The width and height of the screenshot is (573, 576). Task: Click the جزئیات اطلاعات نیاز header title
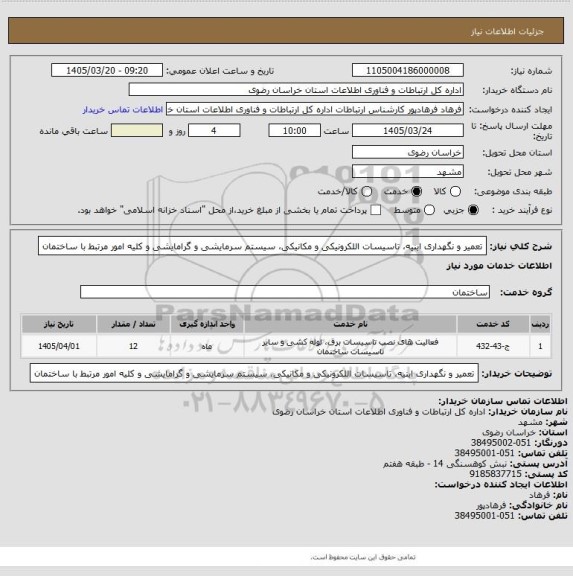tap(507, 32)
